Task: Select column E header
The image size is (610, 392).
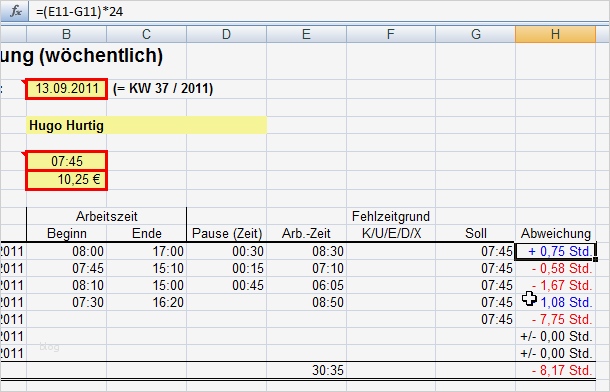Action: 307,34
